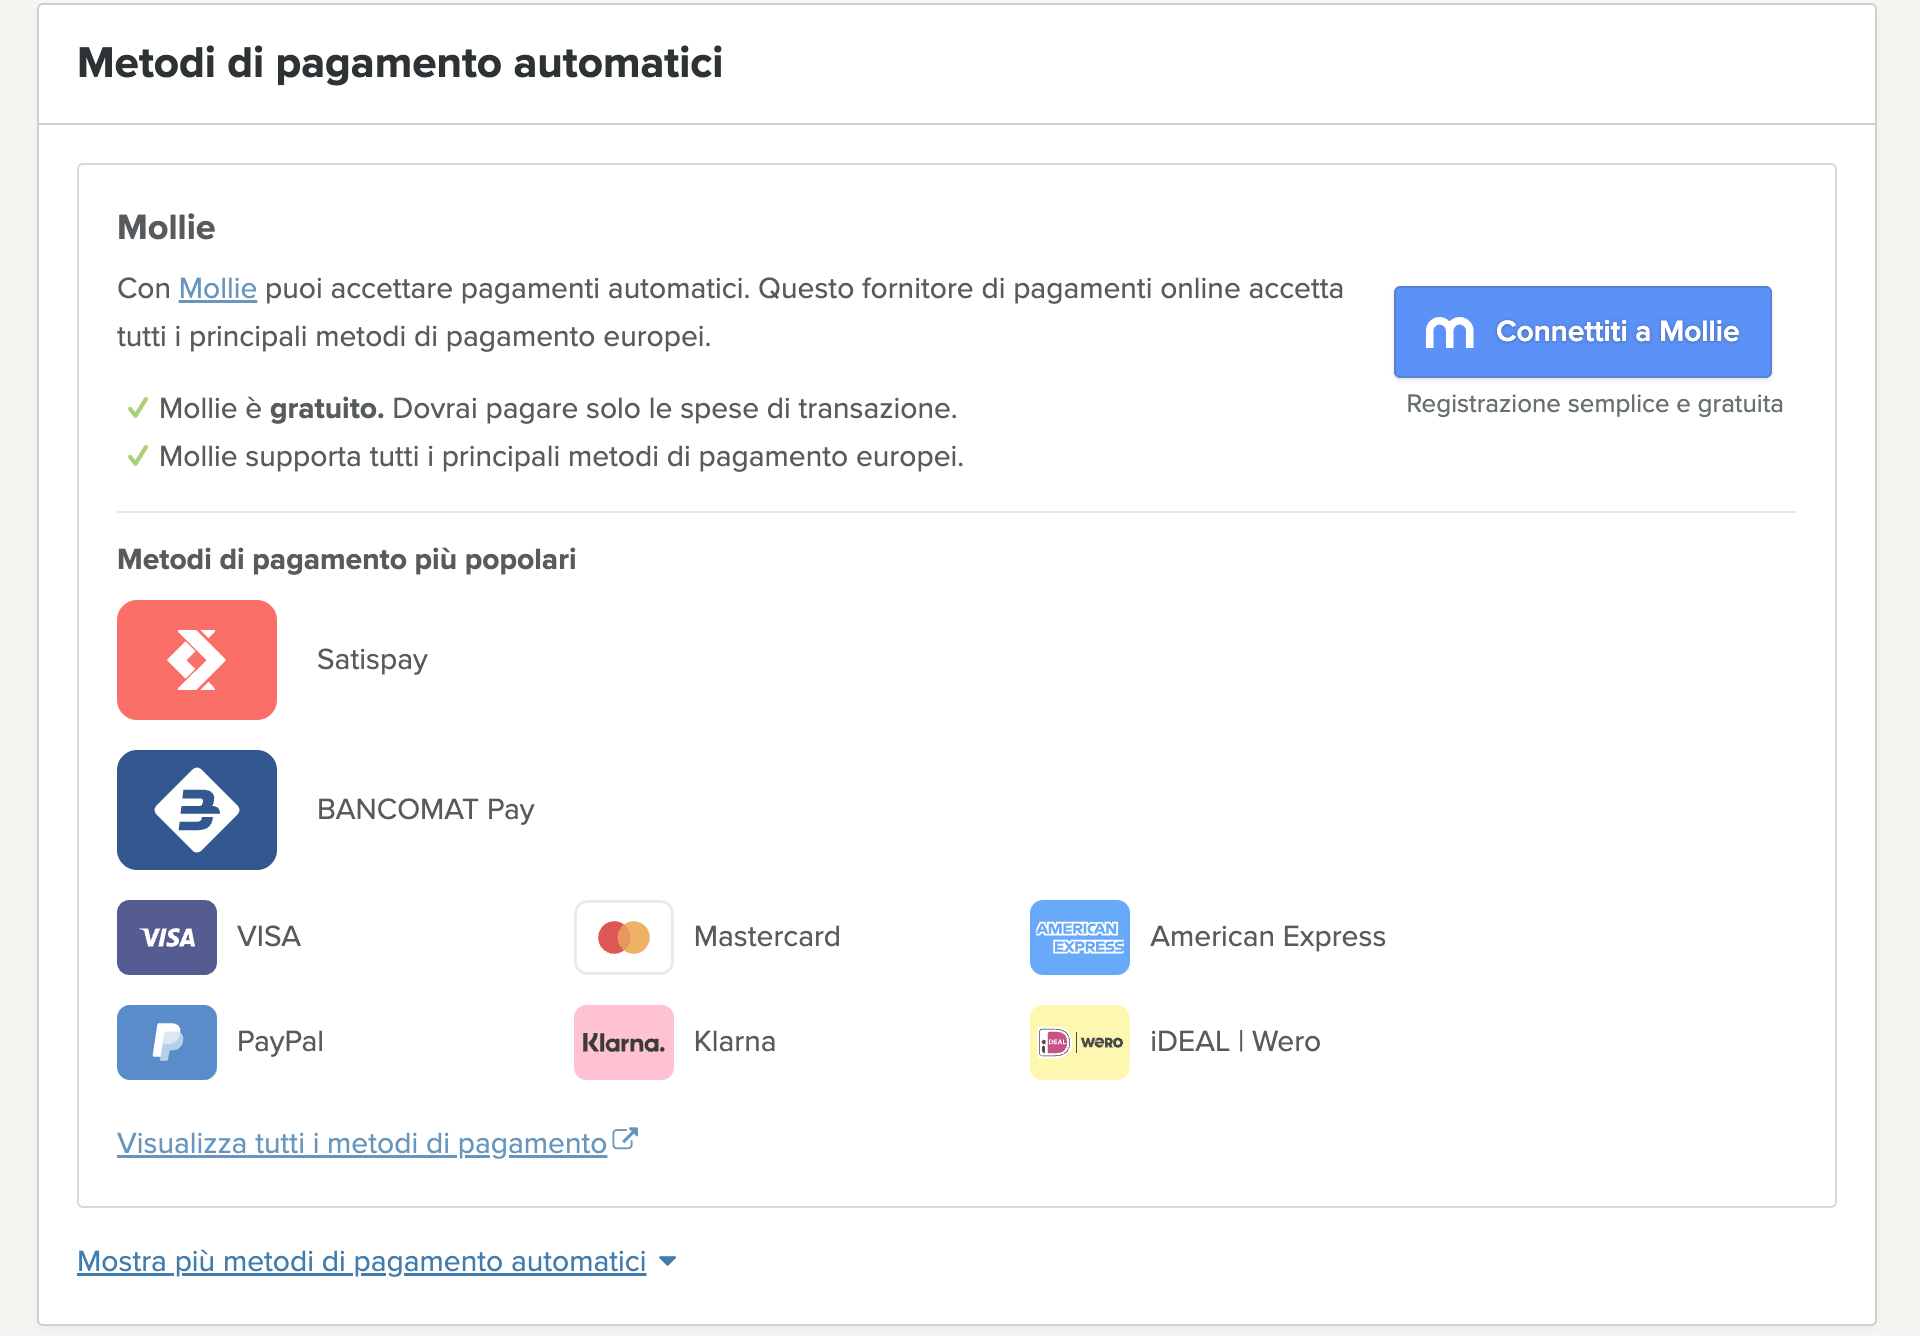1920x1336 pixels.
Task: Click the 'Klarna' label text
Action: [735, 1041]
